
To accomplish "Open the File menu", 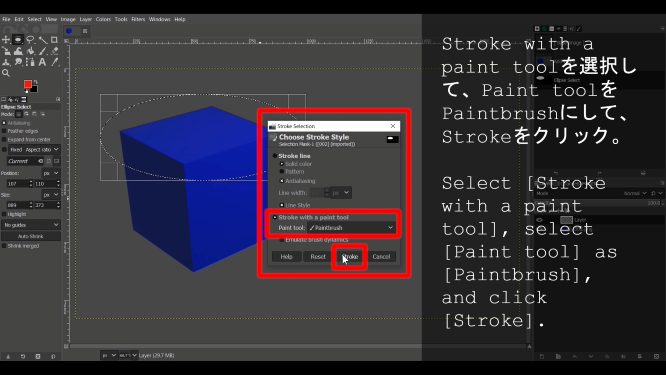I will click(6, 19).
